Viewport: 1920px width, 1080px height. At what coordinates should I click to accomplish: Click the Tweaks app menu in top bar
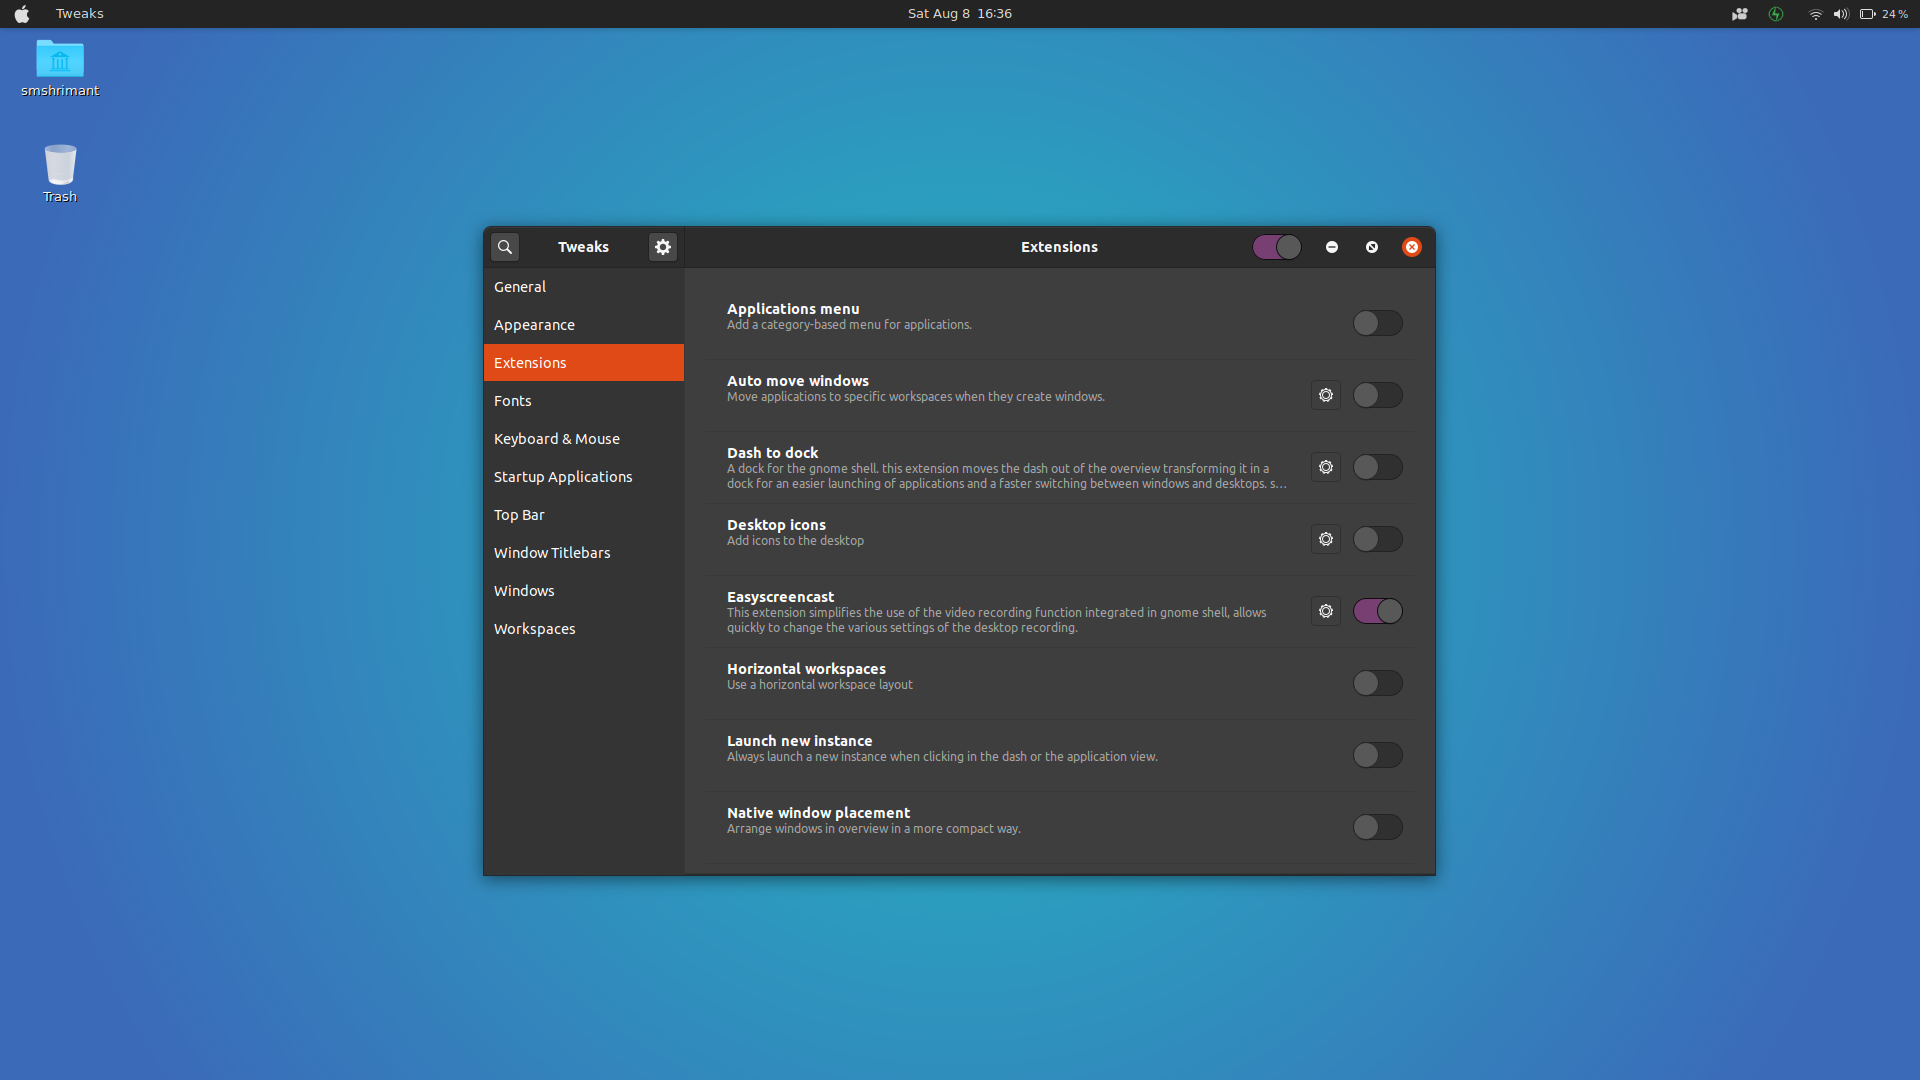(80, 14)
